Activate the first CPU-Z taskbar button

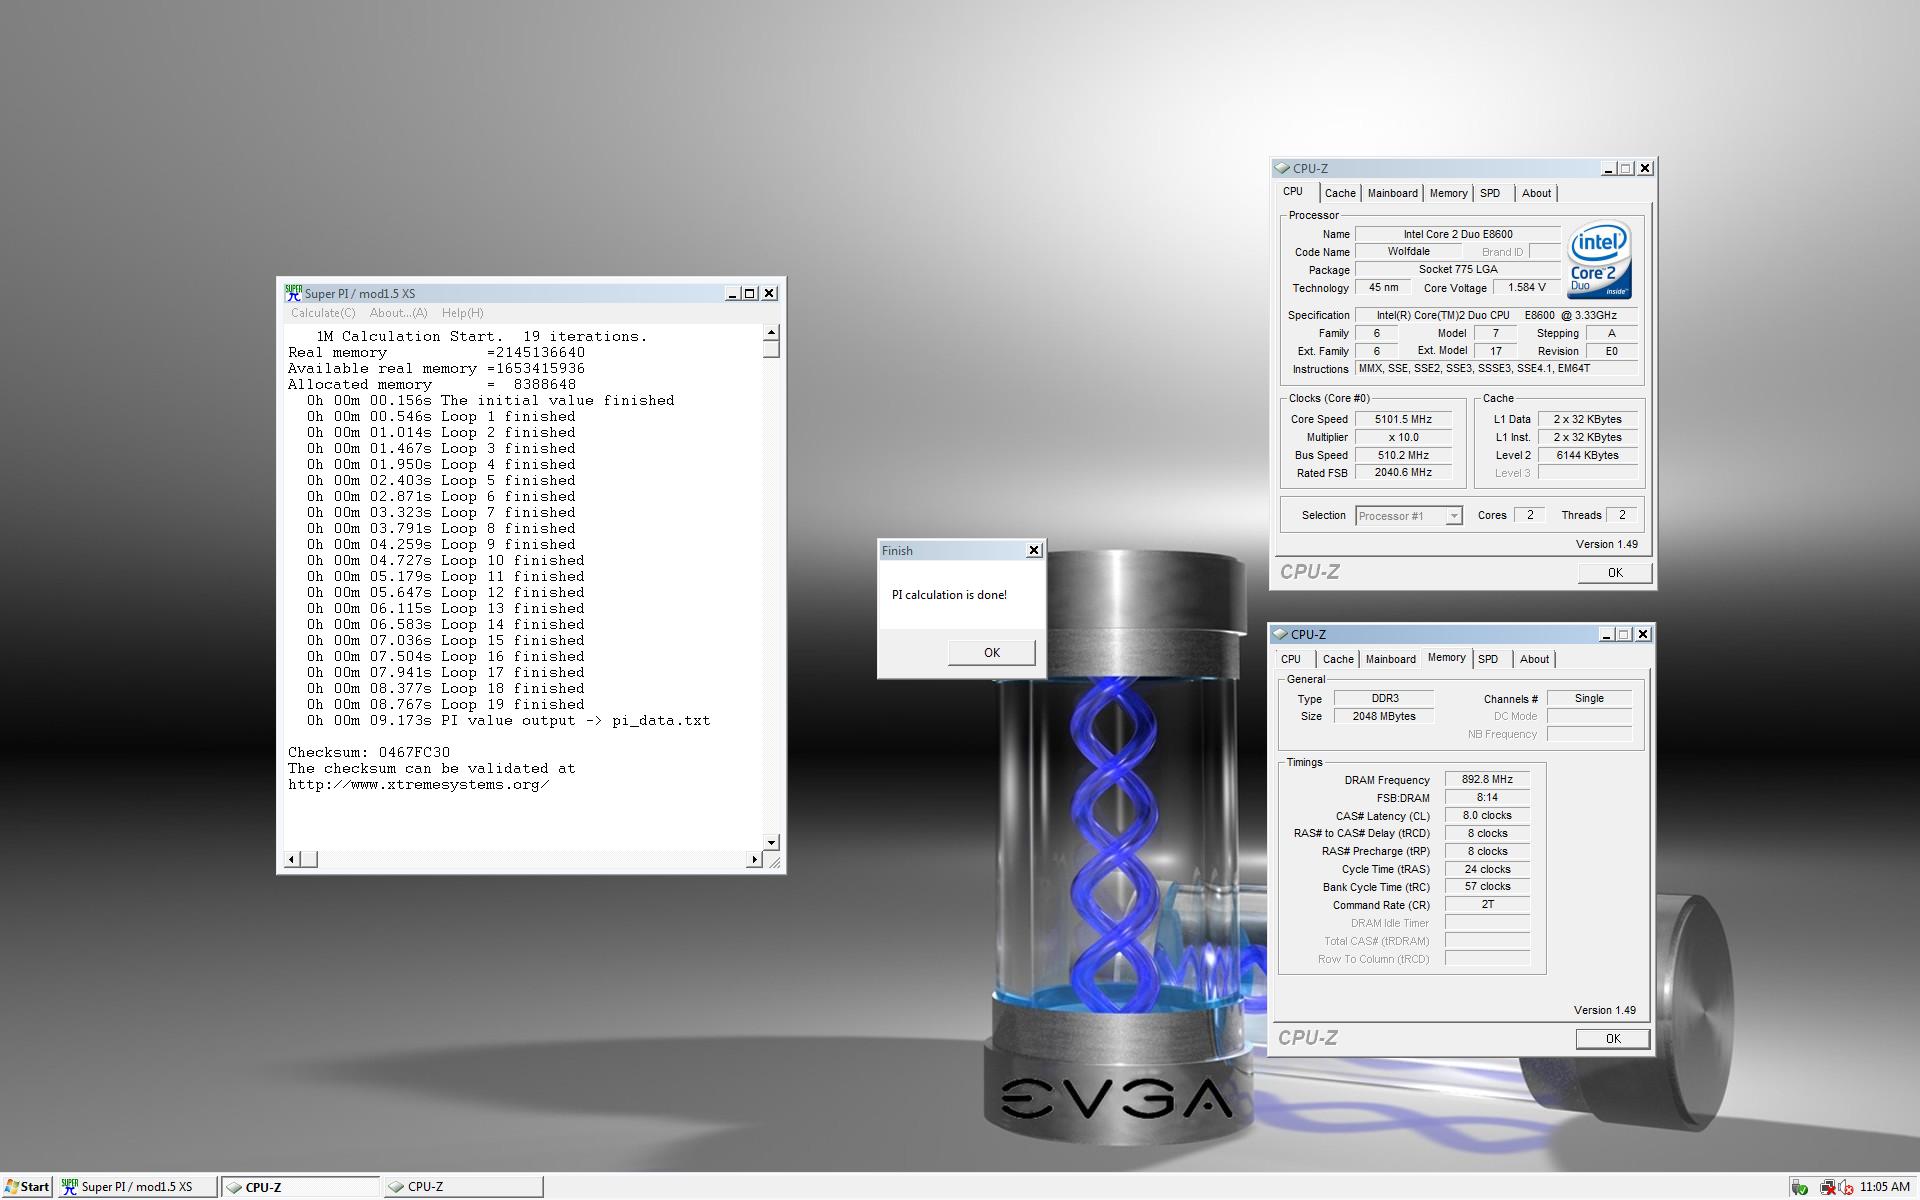point(300,1187)
